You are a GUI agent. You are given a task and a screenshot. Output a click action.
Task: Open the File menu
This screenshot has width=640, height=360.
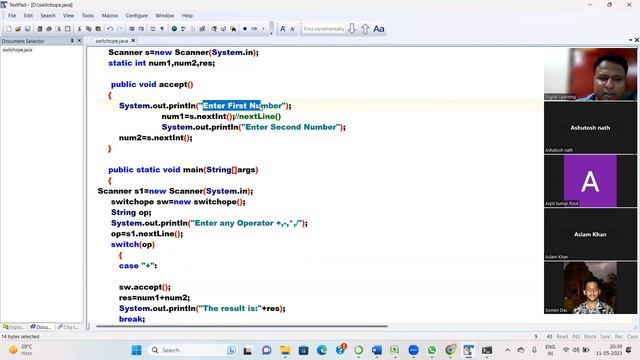[12, 16]
